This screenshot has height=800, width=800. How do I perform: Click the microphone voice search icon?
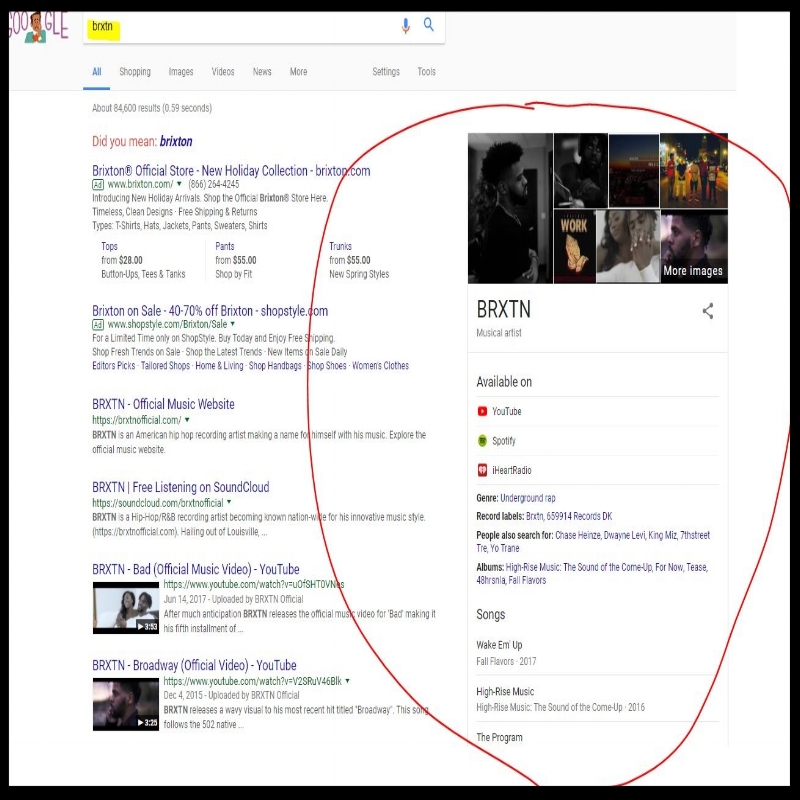pos(406,26)
